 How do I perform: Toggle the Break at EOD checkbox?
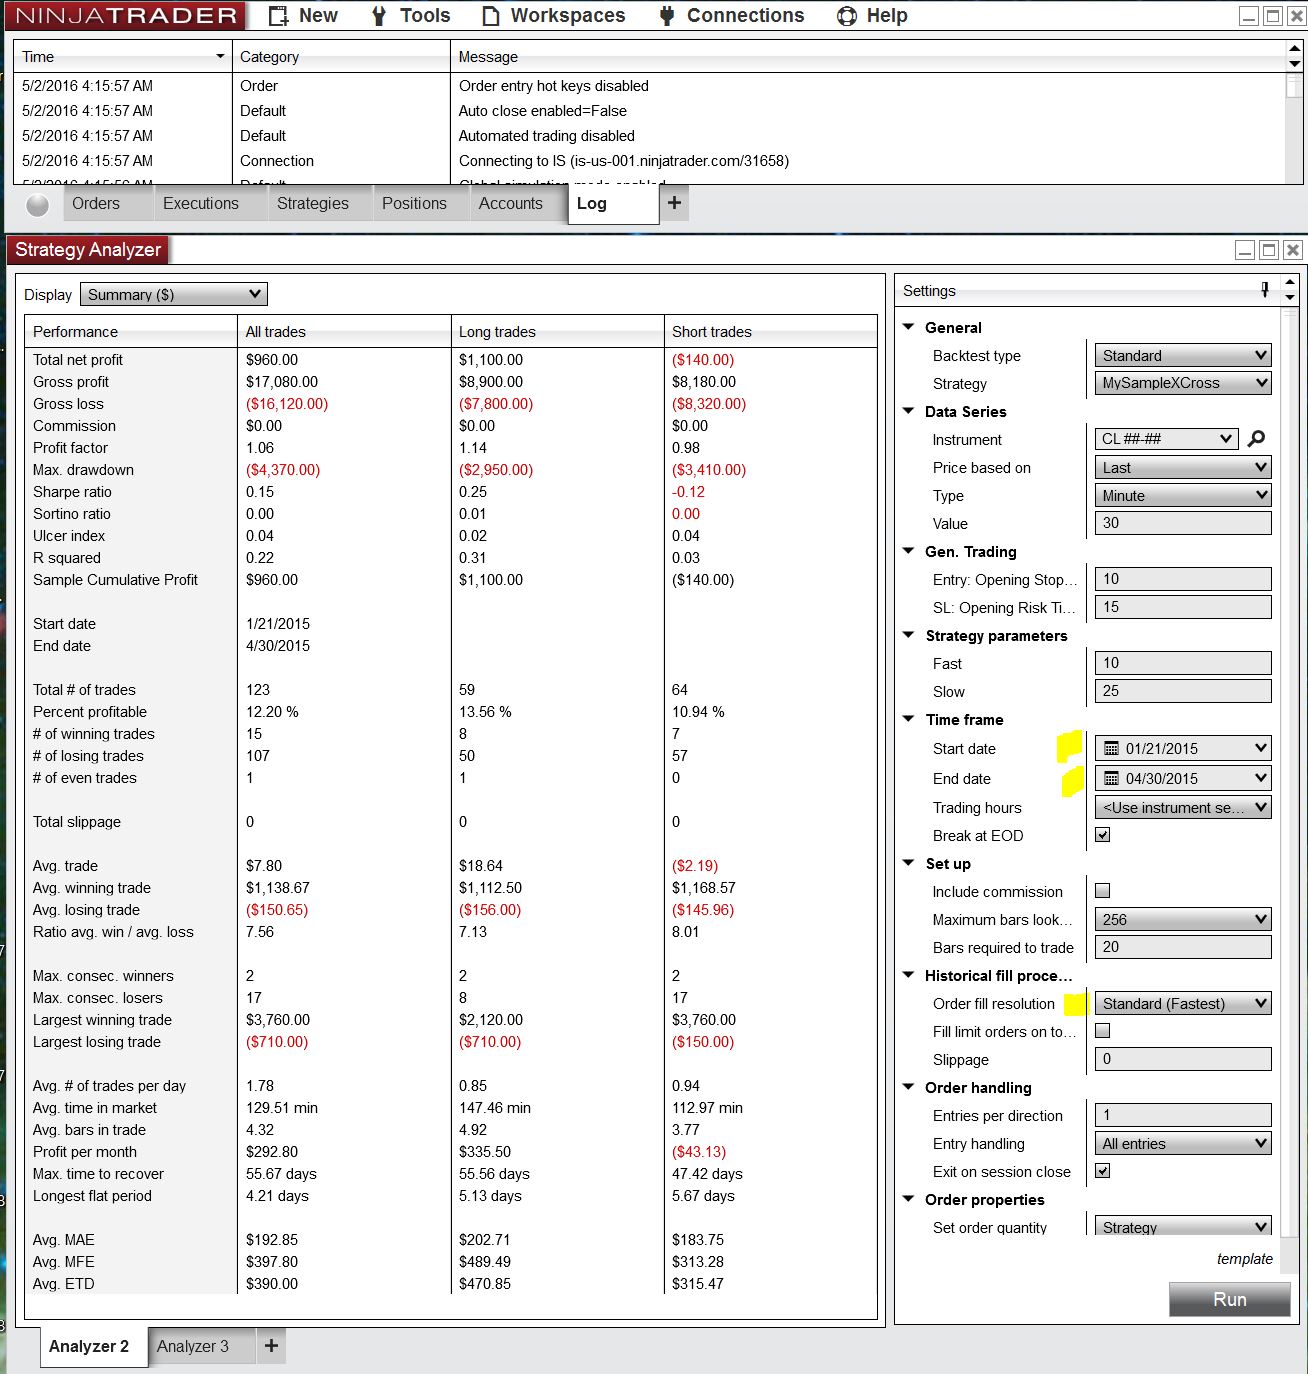click(1103, 835)
